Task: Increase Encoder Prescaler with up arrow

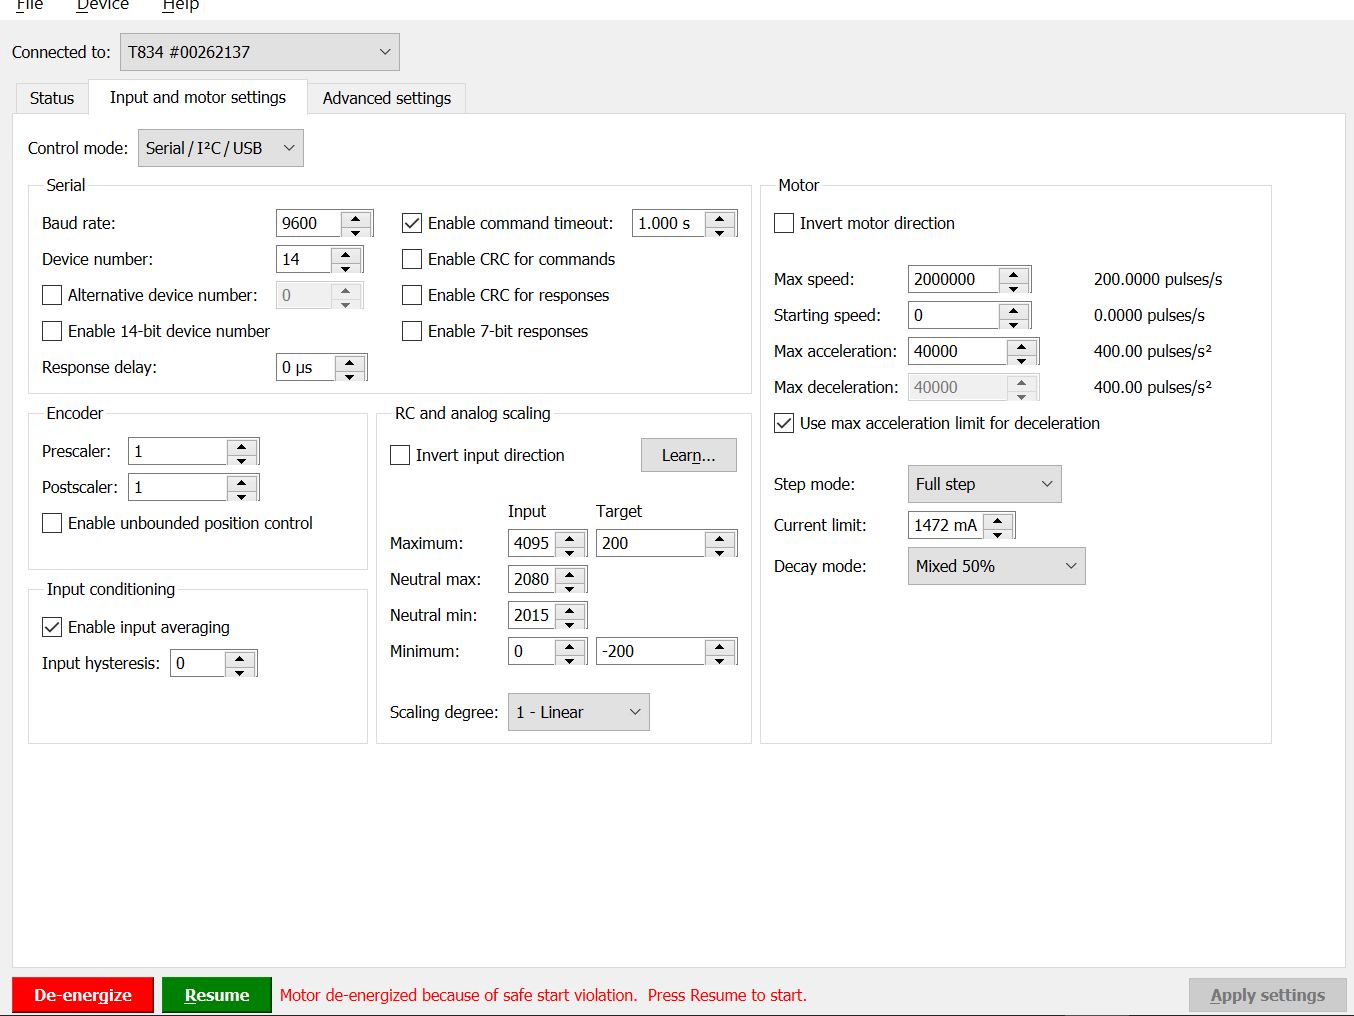Action: 242,445
